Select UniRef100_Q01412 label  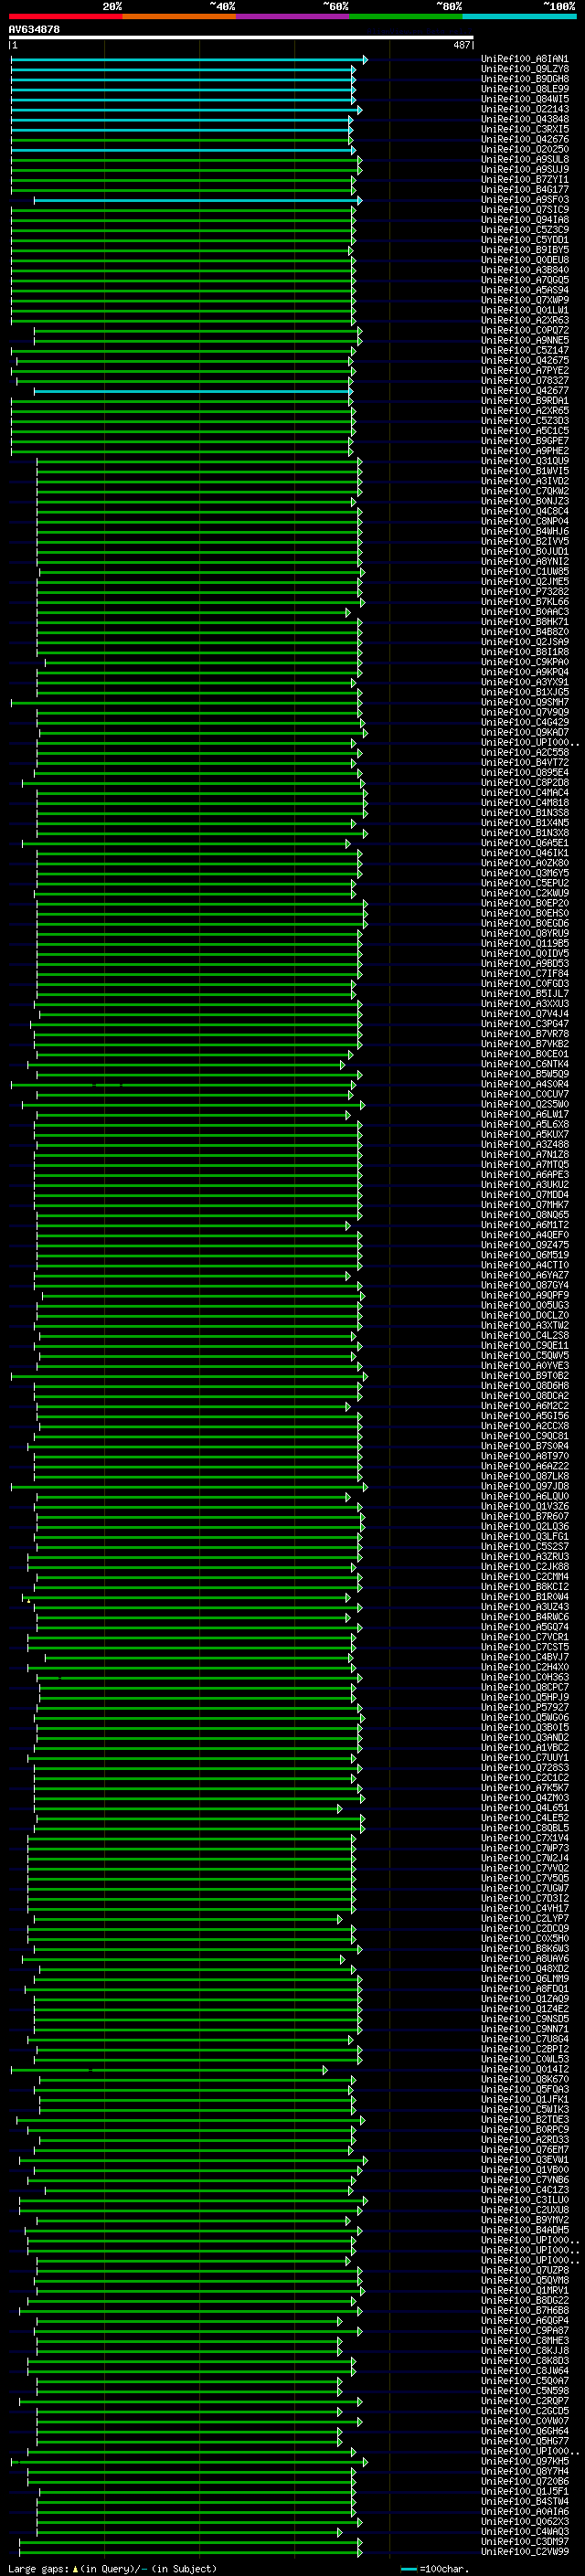click(525, 2069)
